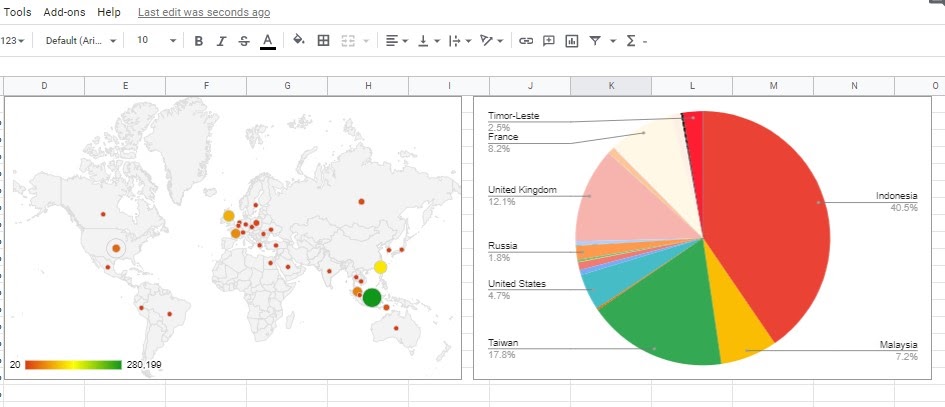
Task: Select column N header
Action: click(x=854, y=86)
